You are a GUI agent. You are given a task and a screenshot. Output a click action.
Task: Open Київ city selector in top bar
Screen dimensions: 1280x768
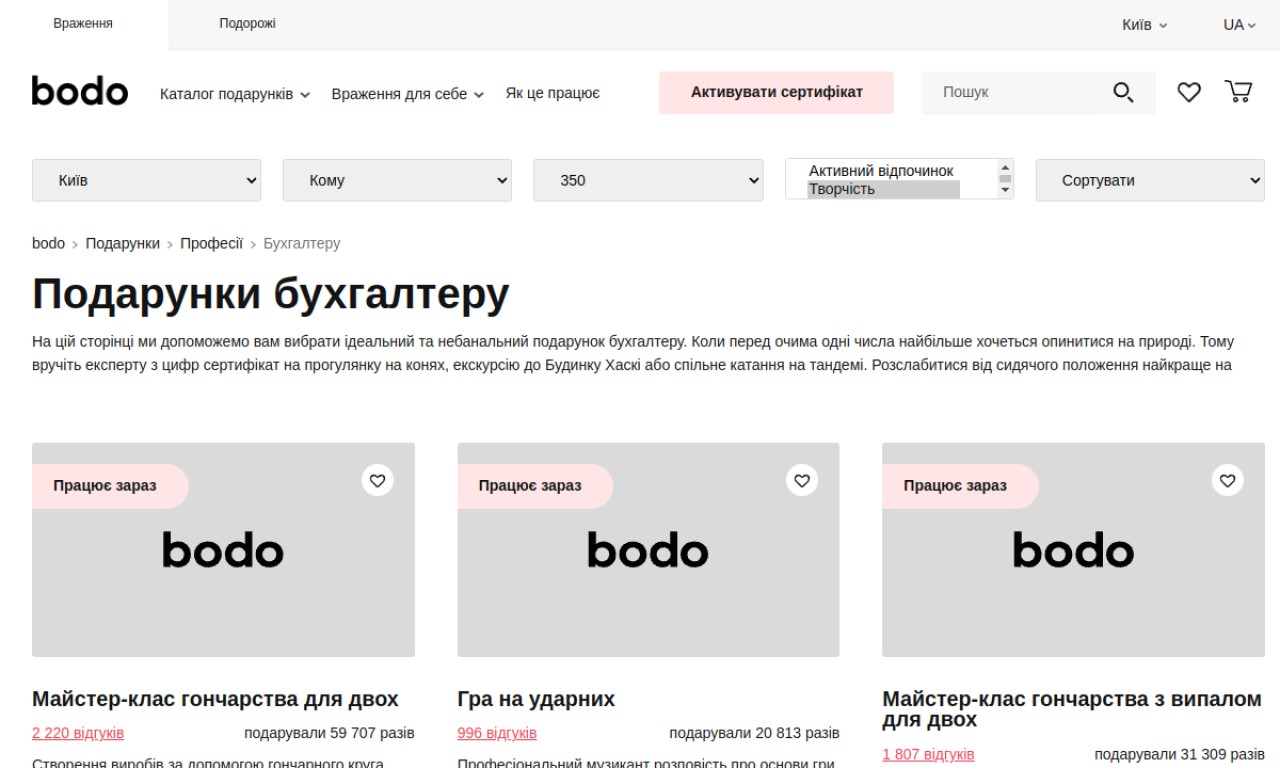(x=1144, y=24)
